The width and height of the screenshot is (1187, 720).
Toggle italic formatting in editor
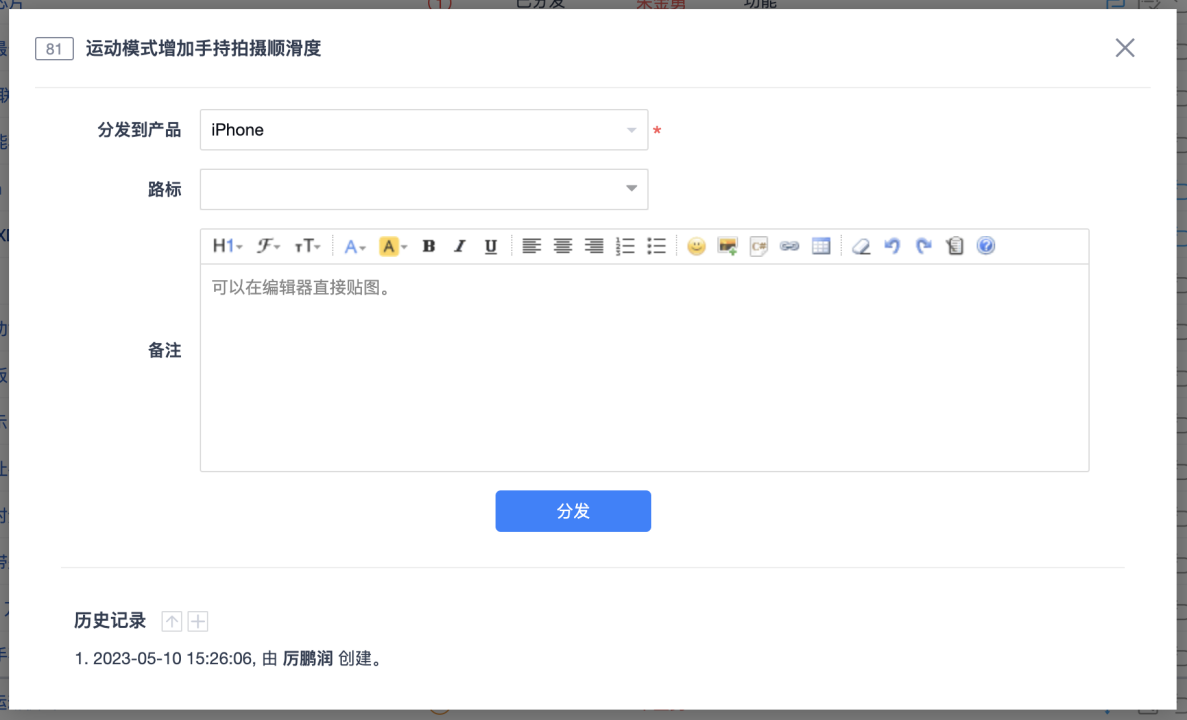click(459, 246)
